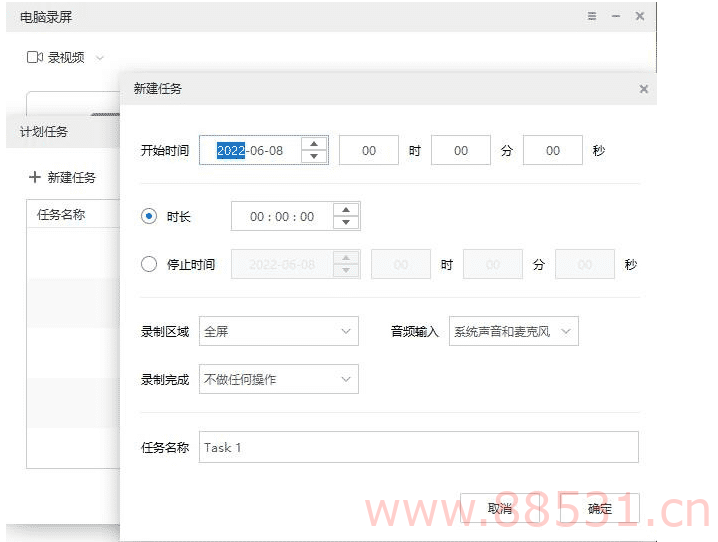Minimize the 电脑录屏 main window
Viewport: 718px width, 542px height.
(x=616, y=16)
